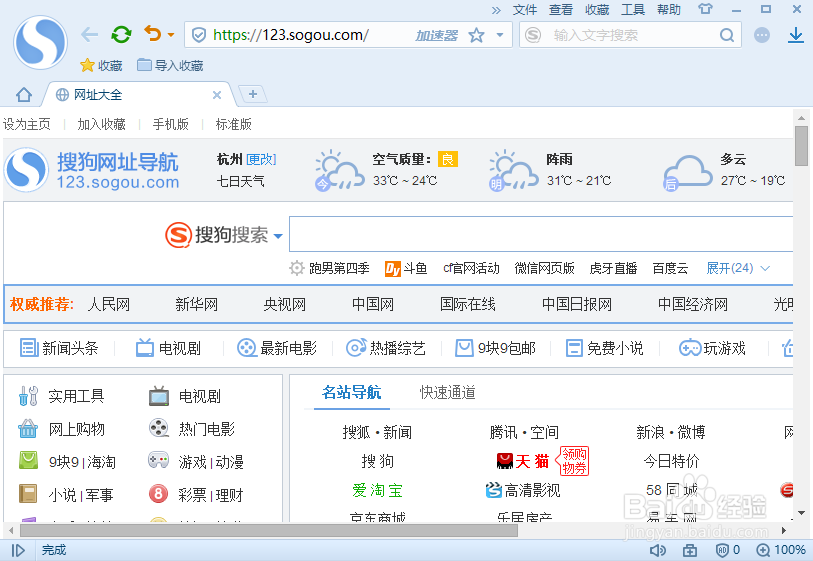Screen dimensions: 813x561
Task: Click tomorrow's weather icon
Action: pyautogui.click(x=513, y=170)
